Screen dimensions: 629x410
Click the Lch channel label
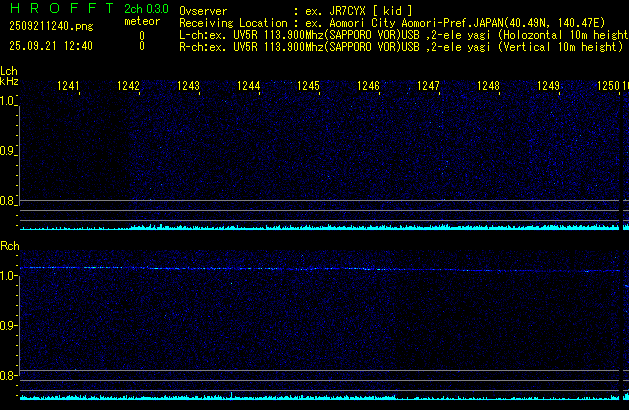[9, 72]
